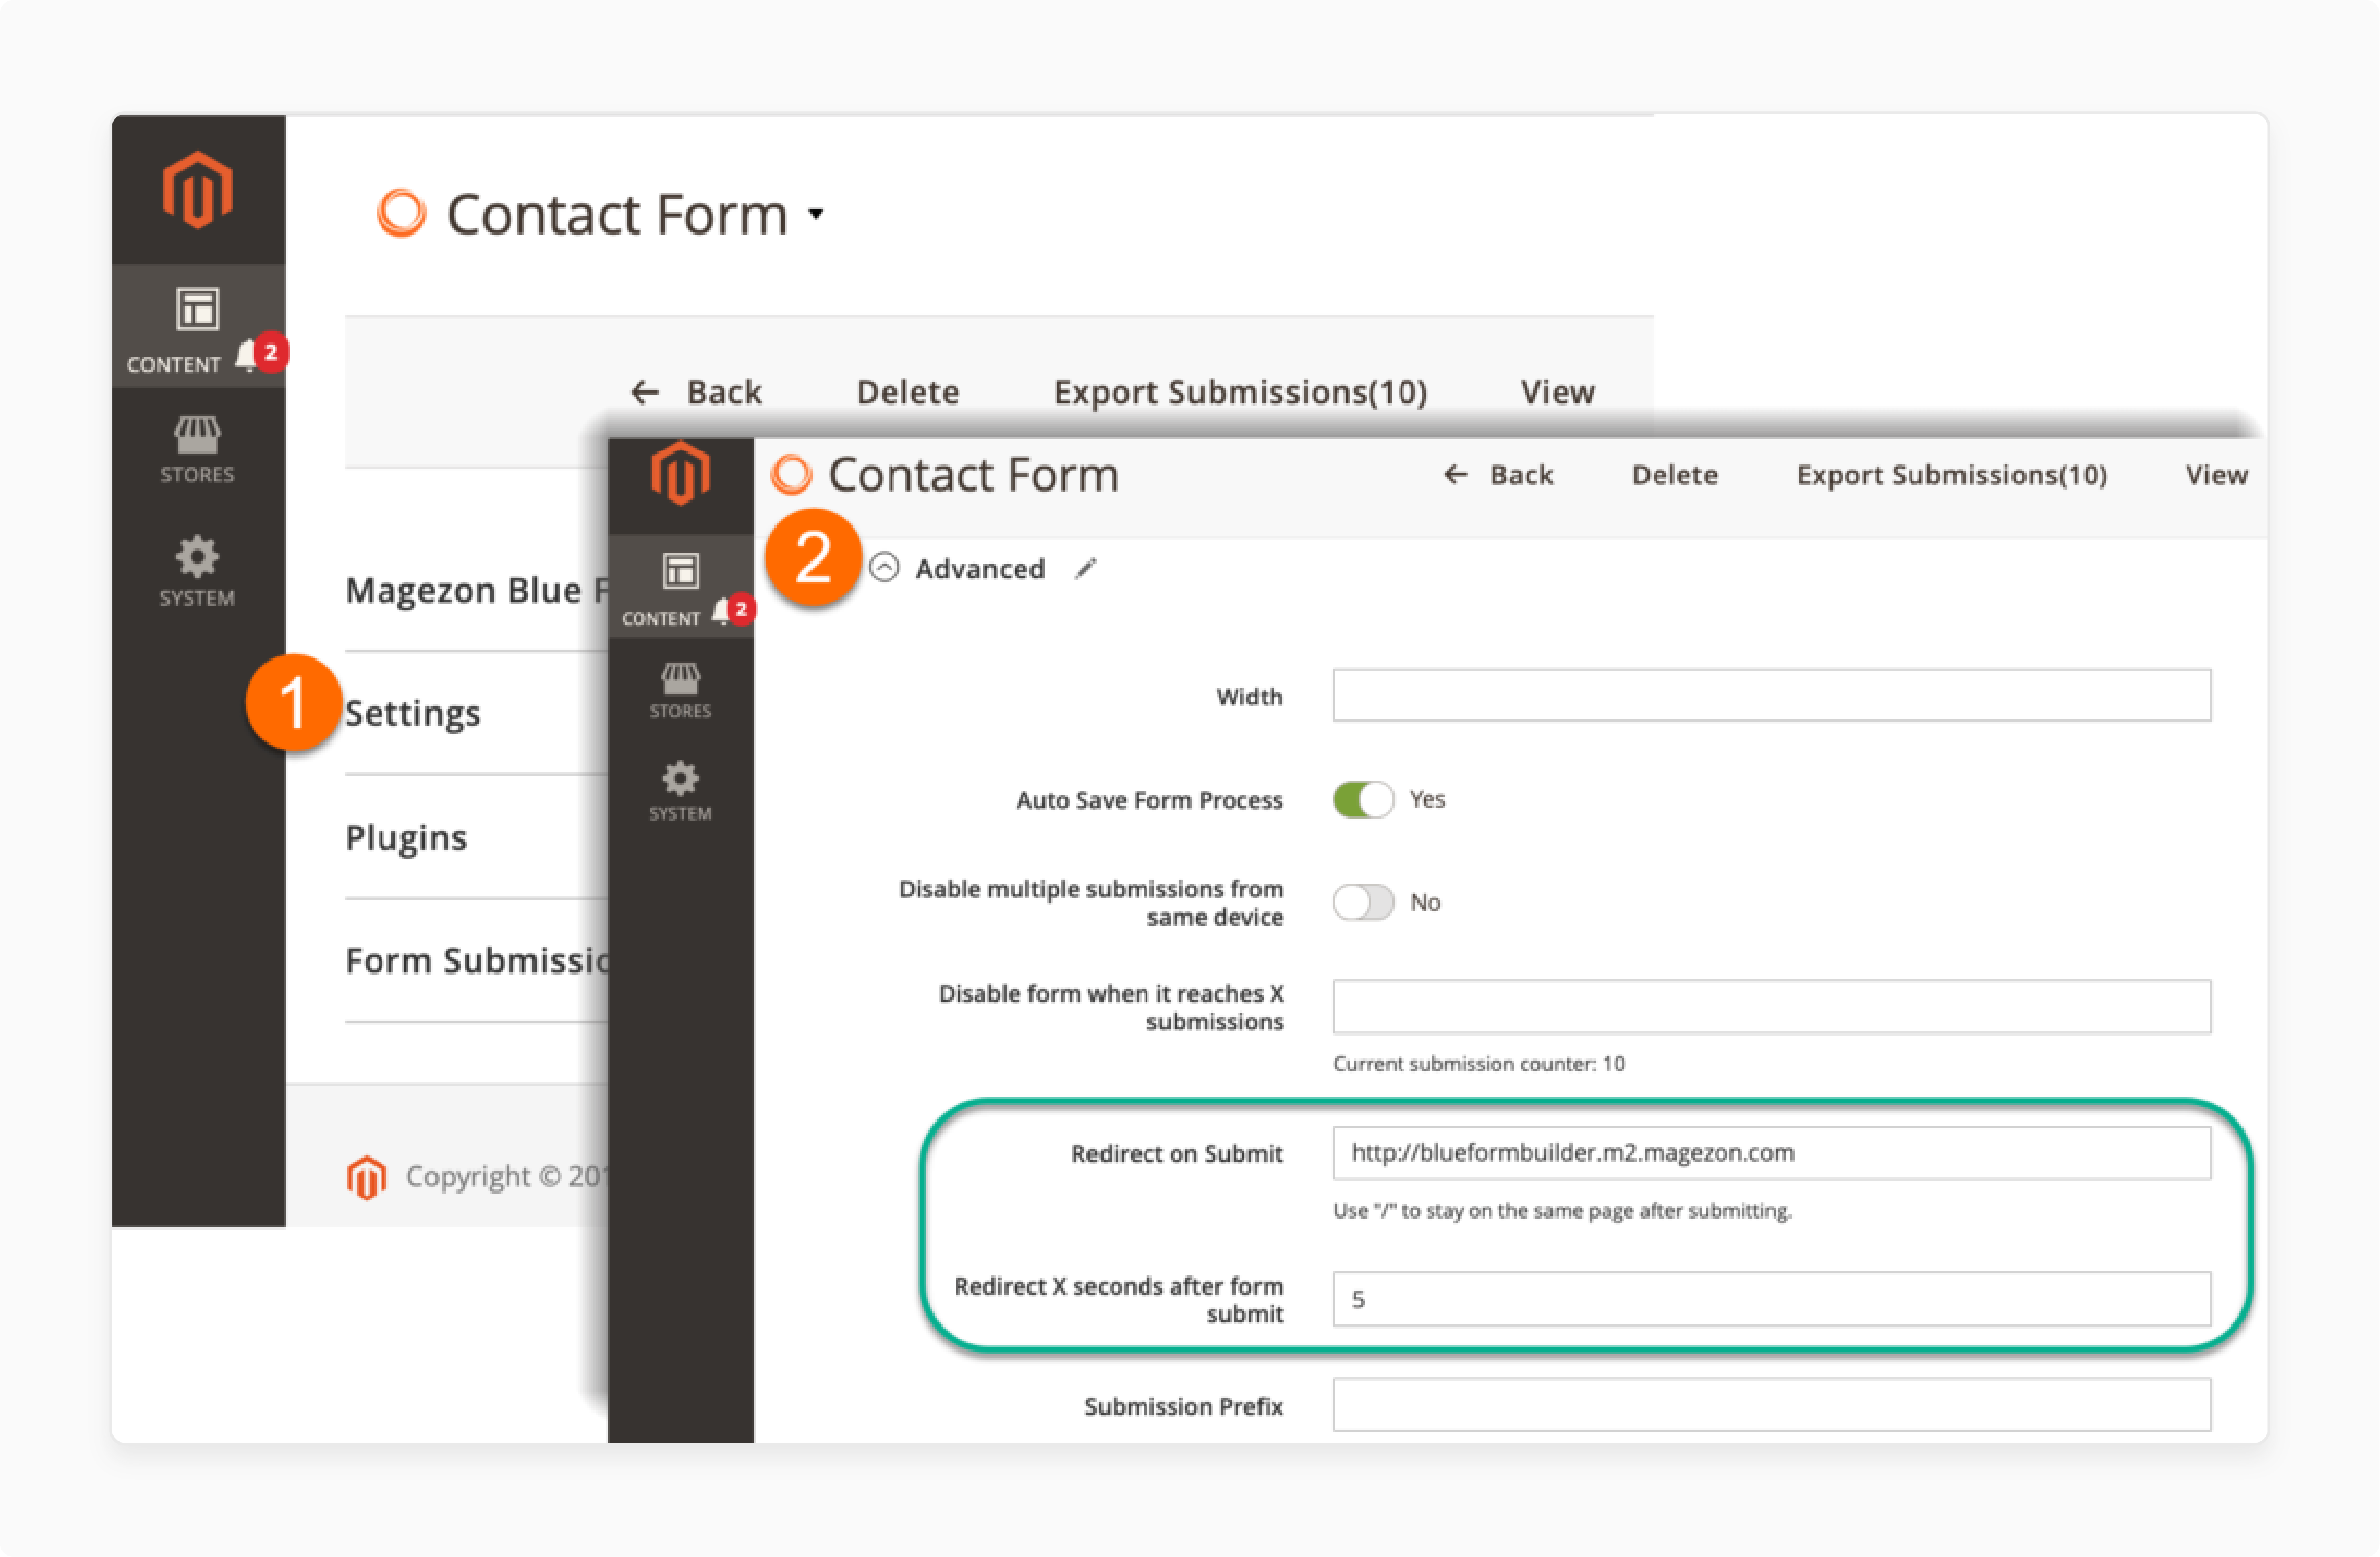This screenshot has width=2380, height=1557.
Task: Click the 'Use "/" to stay on the same page' note
Action: pos(1562,1211)
